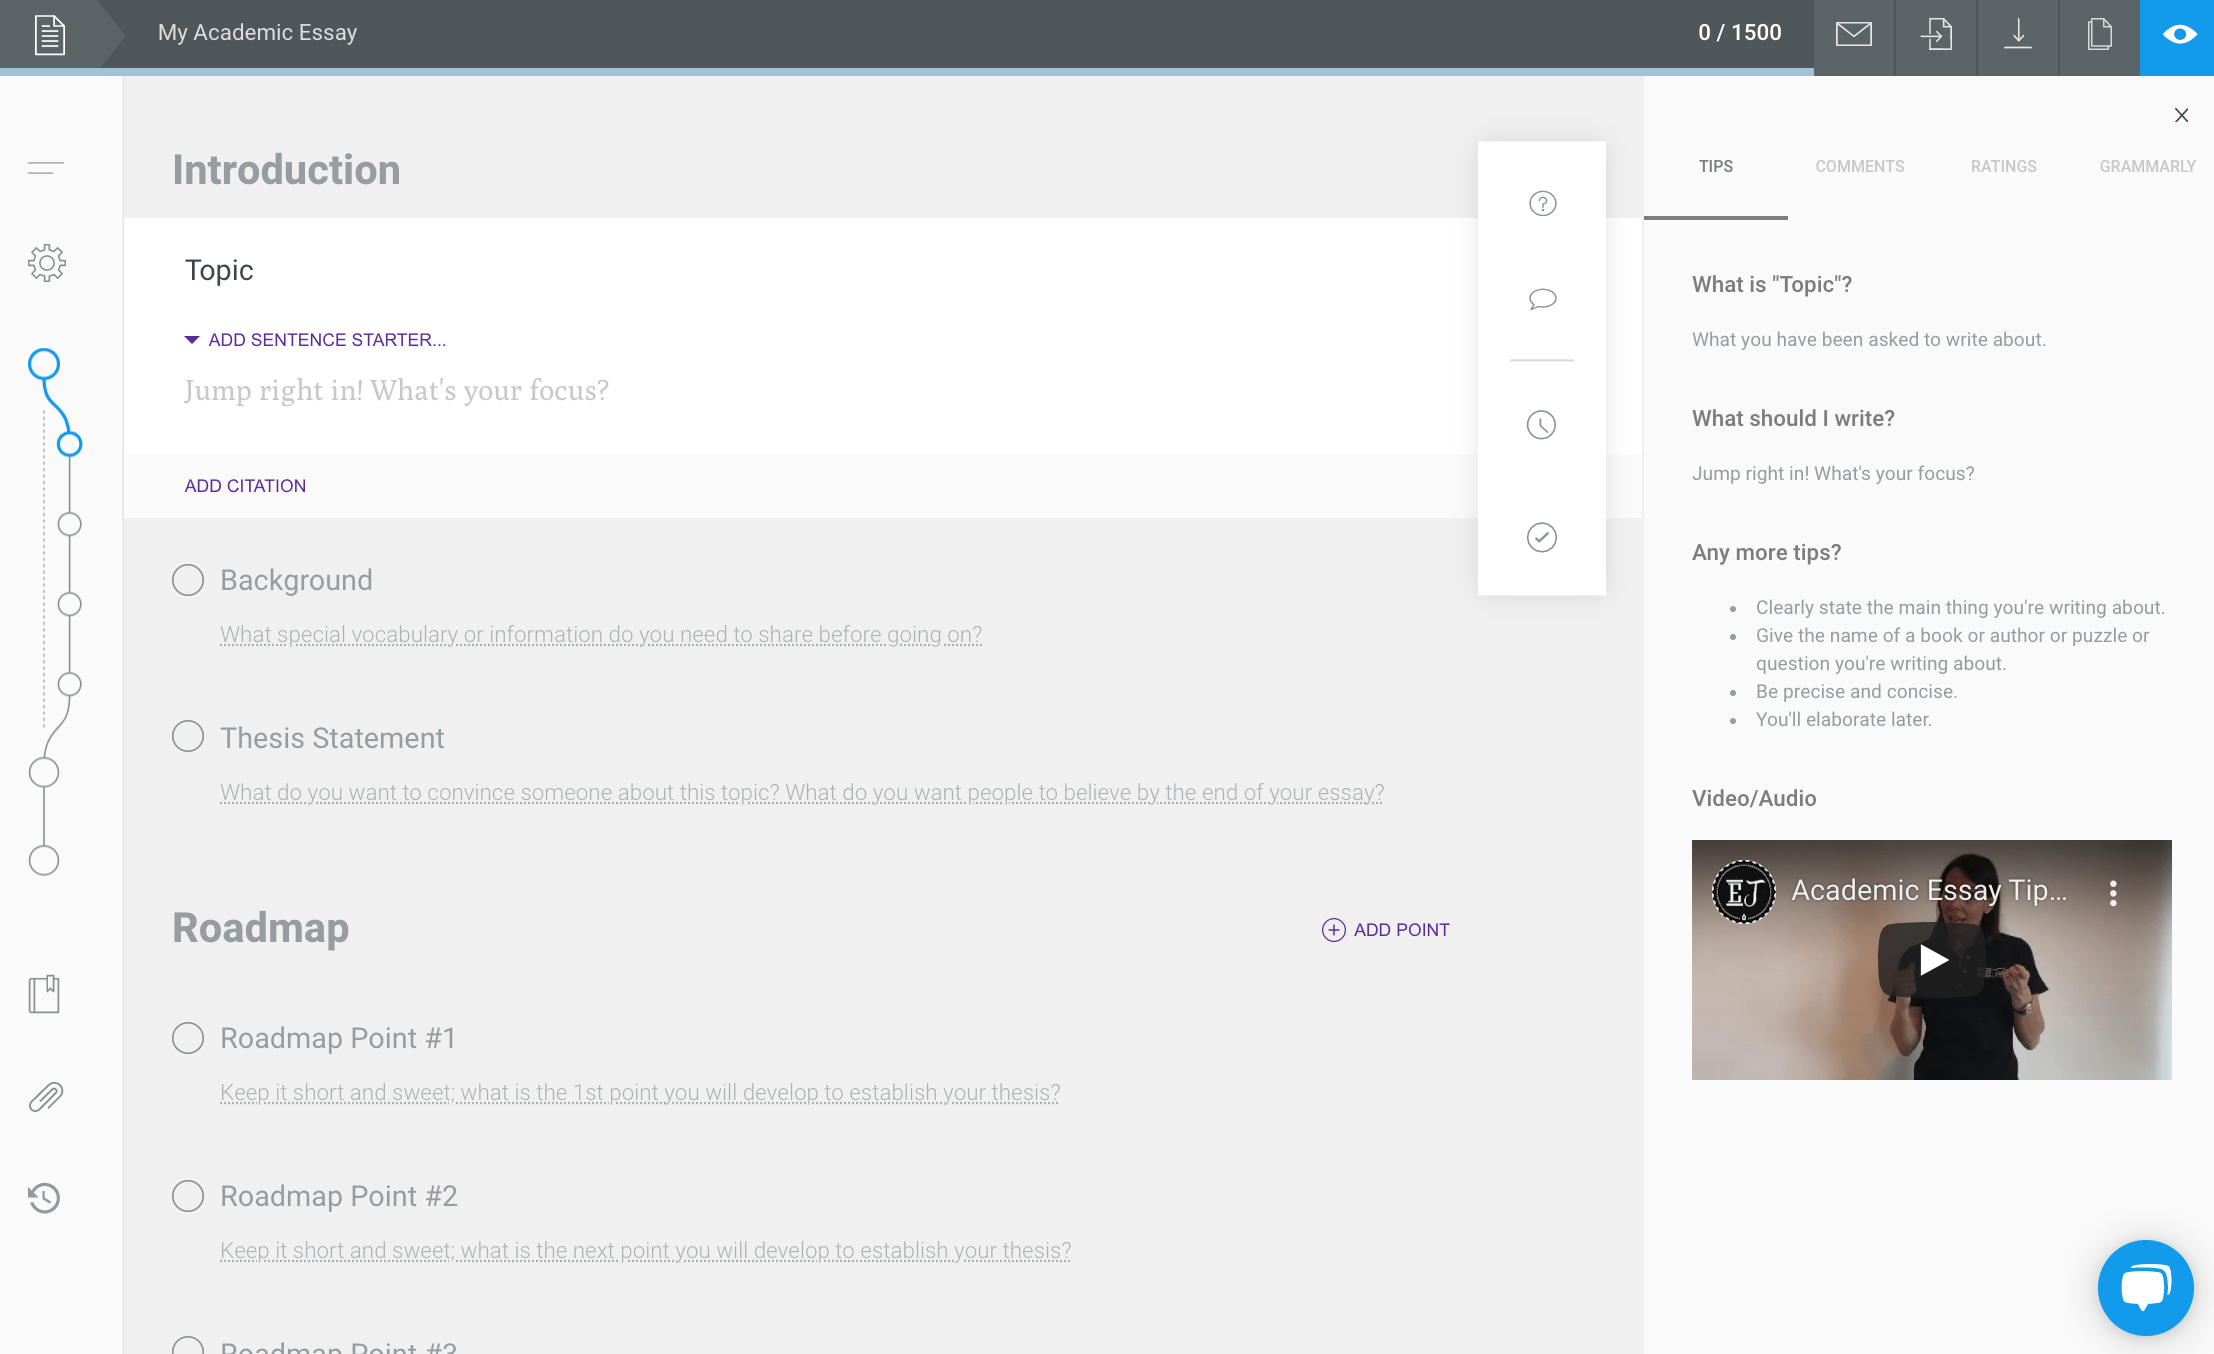2214x1354 pixels.
Task: Open the video's three-dot options menu
Action: coord(2113,893)
